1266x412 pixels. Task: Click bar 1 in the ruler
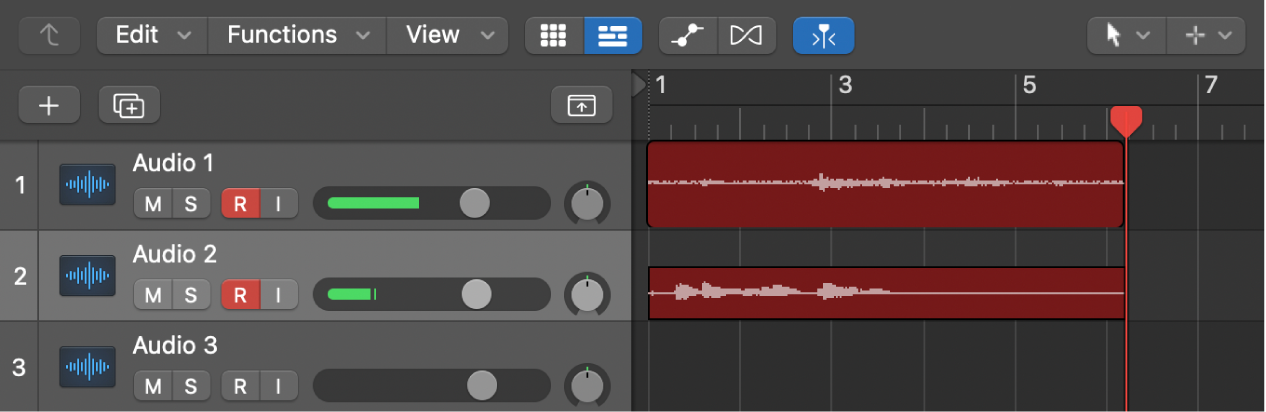[x=661, y=85]
